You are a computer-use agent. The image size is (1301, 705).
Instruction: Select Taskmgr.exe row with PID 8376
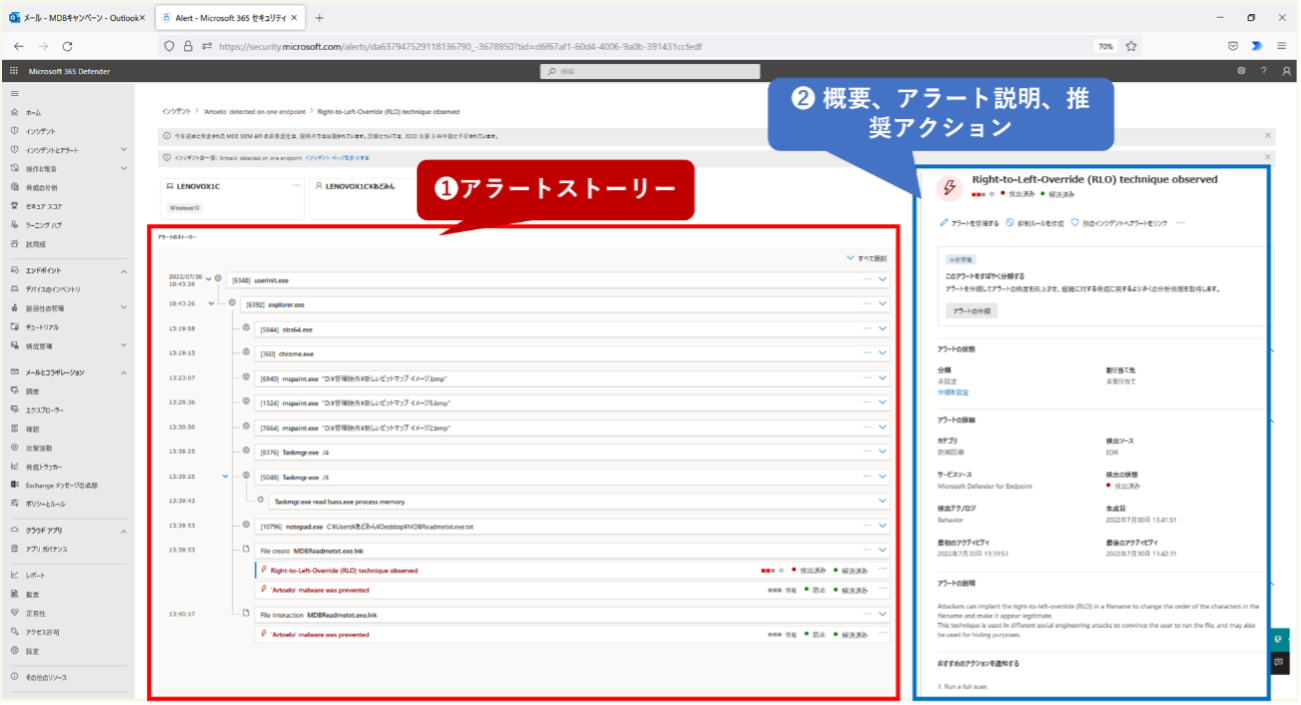click(573, 451)
